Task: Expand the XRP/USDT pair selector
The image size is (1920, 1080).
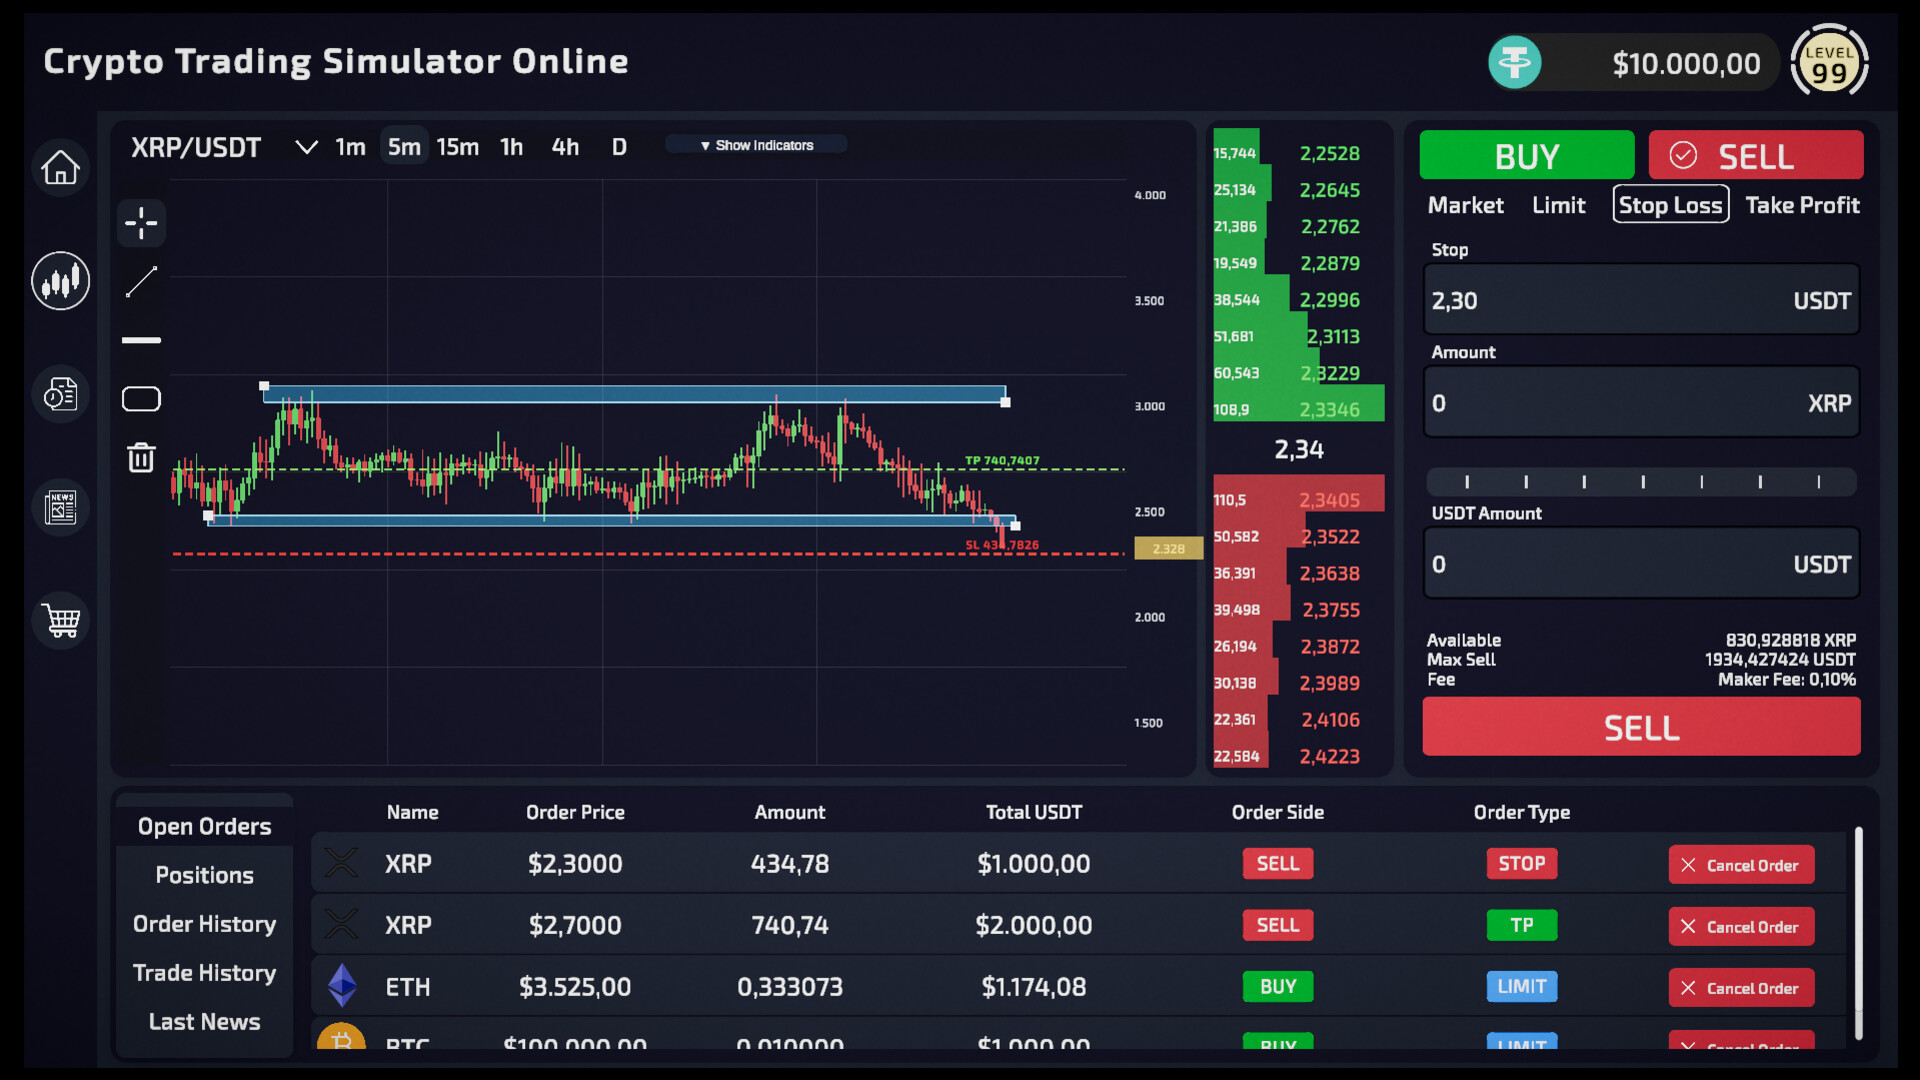Action: 306,146
